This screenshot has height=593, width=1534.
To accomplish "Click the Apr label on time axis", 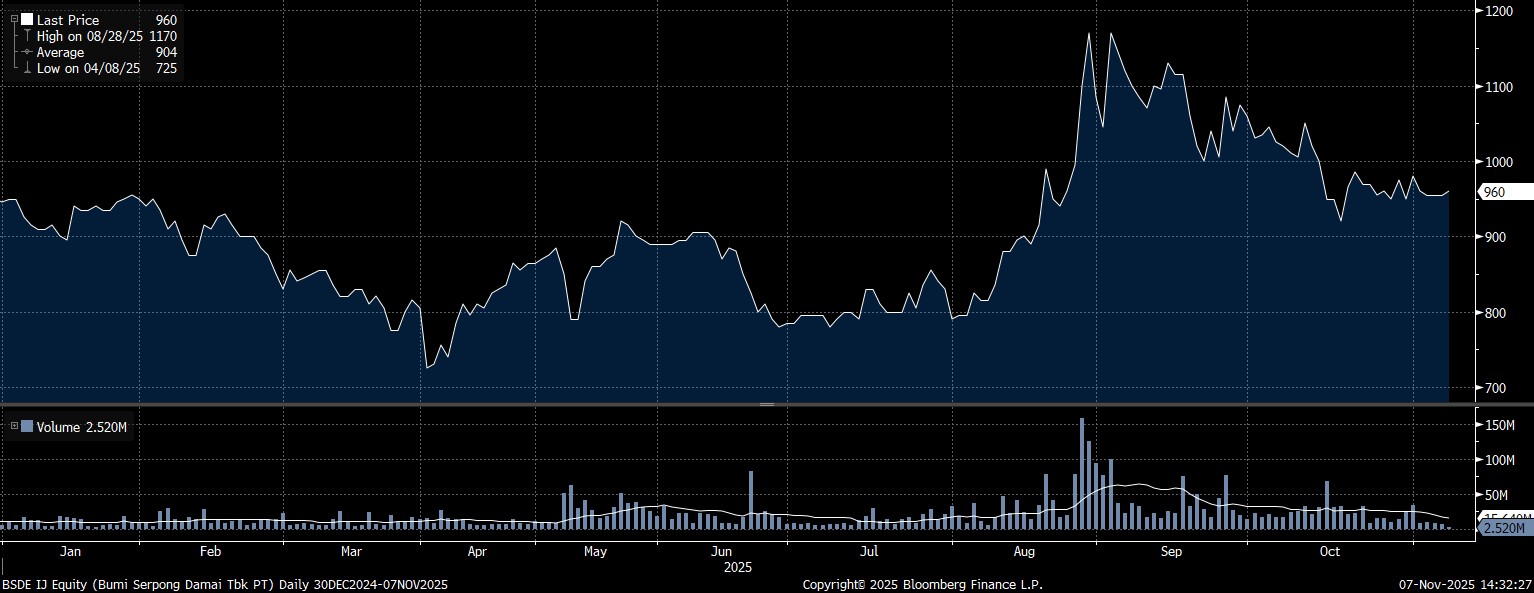I will tap(477, 551).
